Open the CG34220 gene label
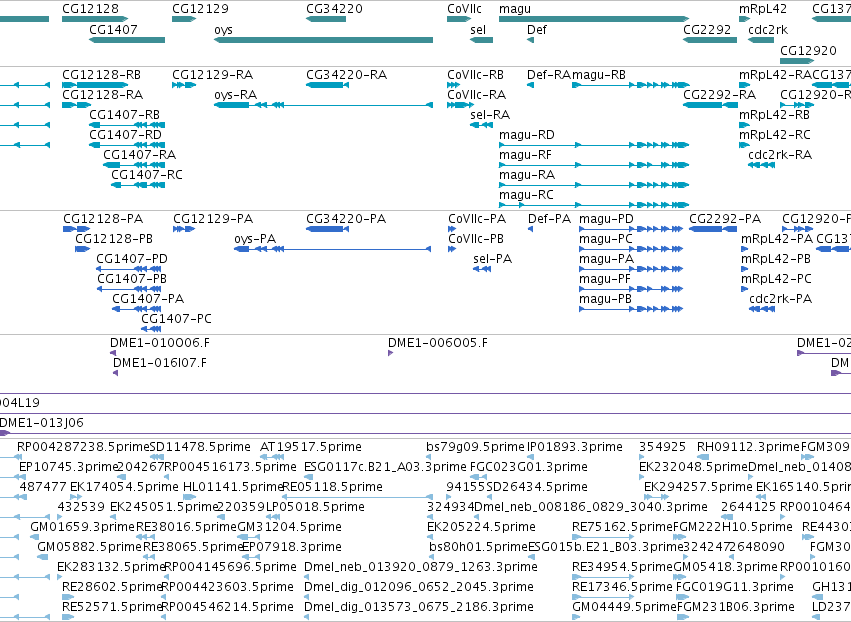 click(334, 9)
